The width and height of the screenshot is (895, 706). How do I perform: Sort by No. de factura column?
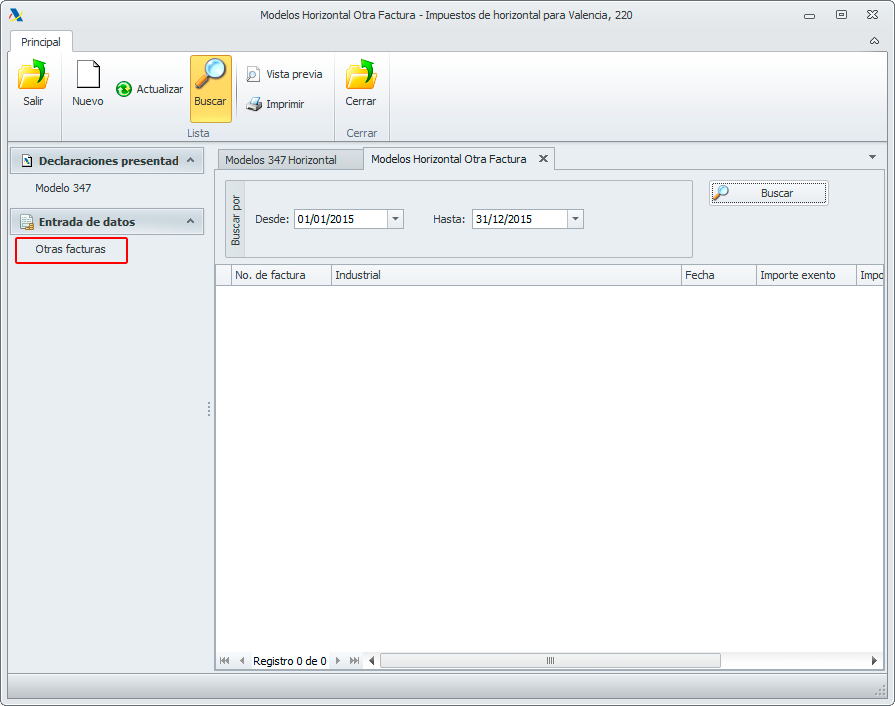(x=281, y=275)
